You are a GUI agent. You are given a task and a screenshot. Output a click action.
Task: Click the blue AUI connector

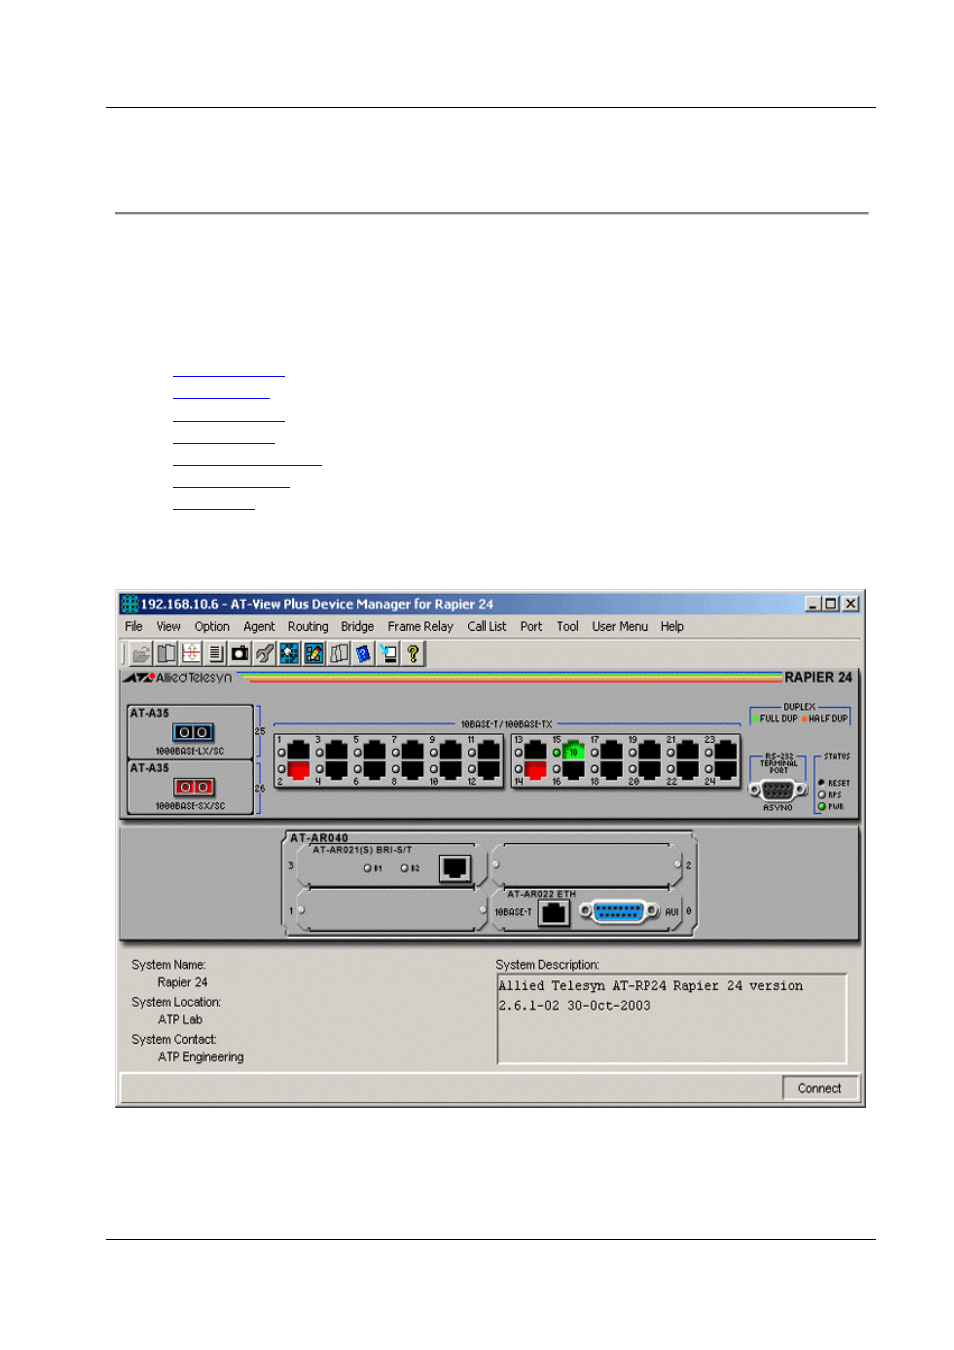point(619,912)
